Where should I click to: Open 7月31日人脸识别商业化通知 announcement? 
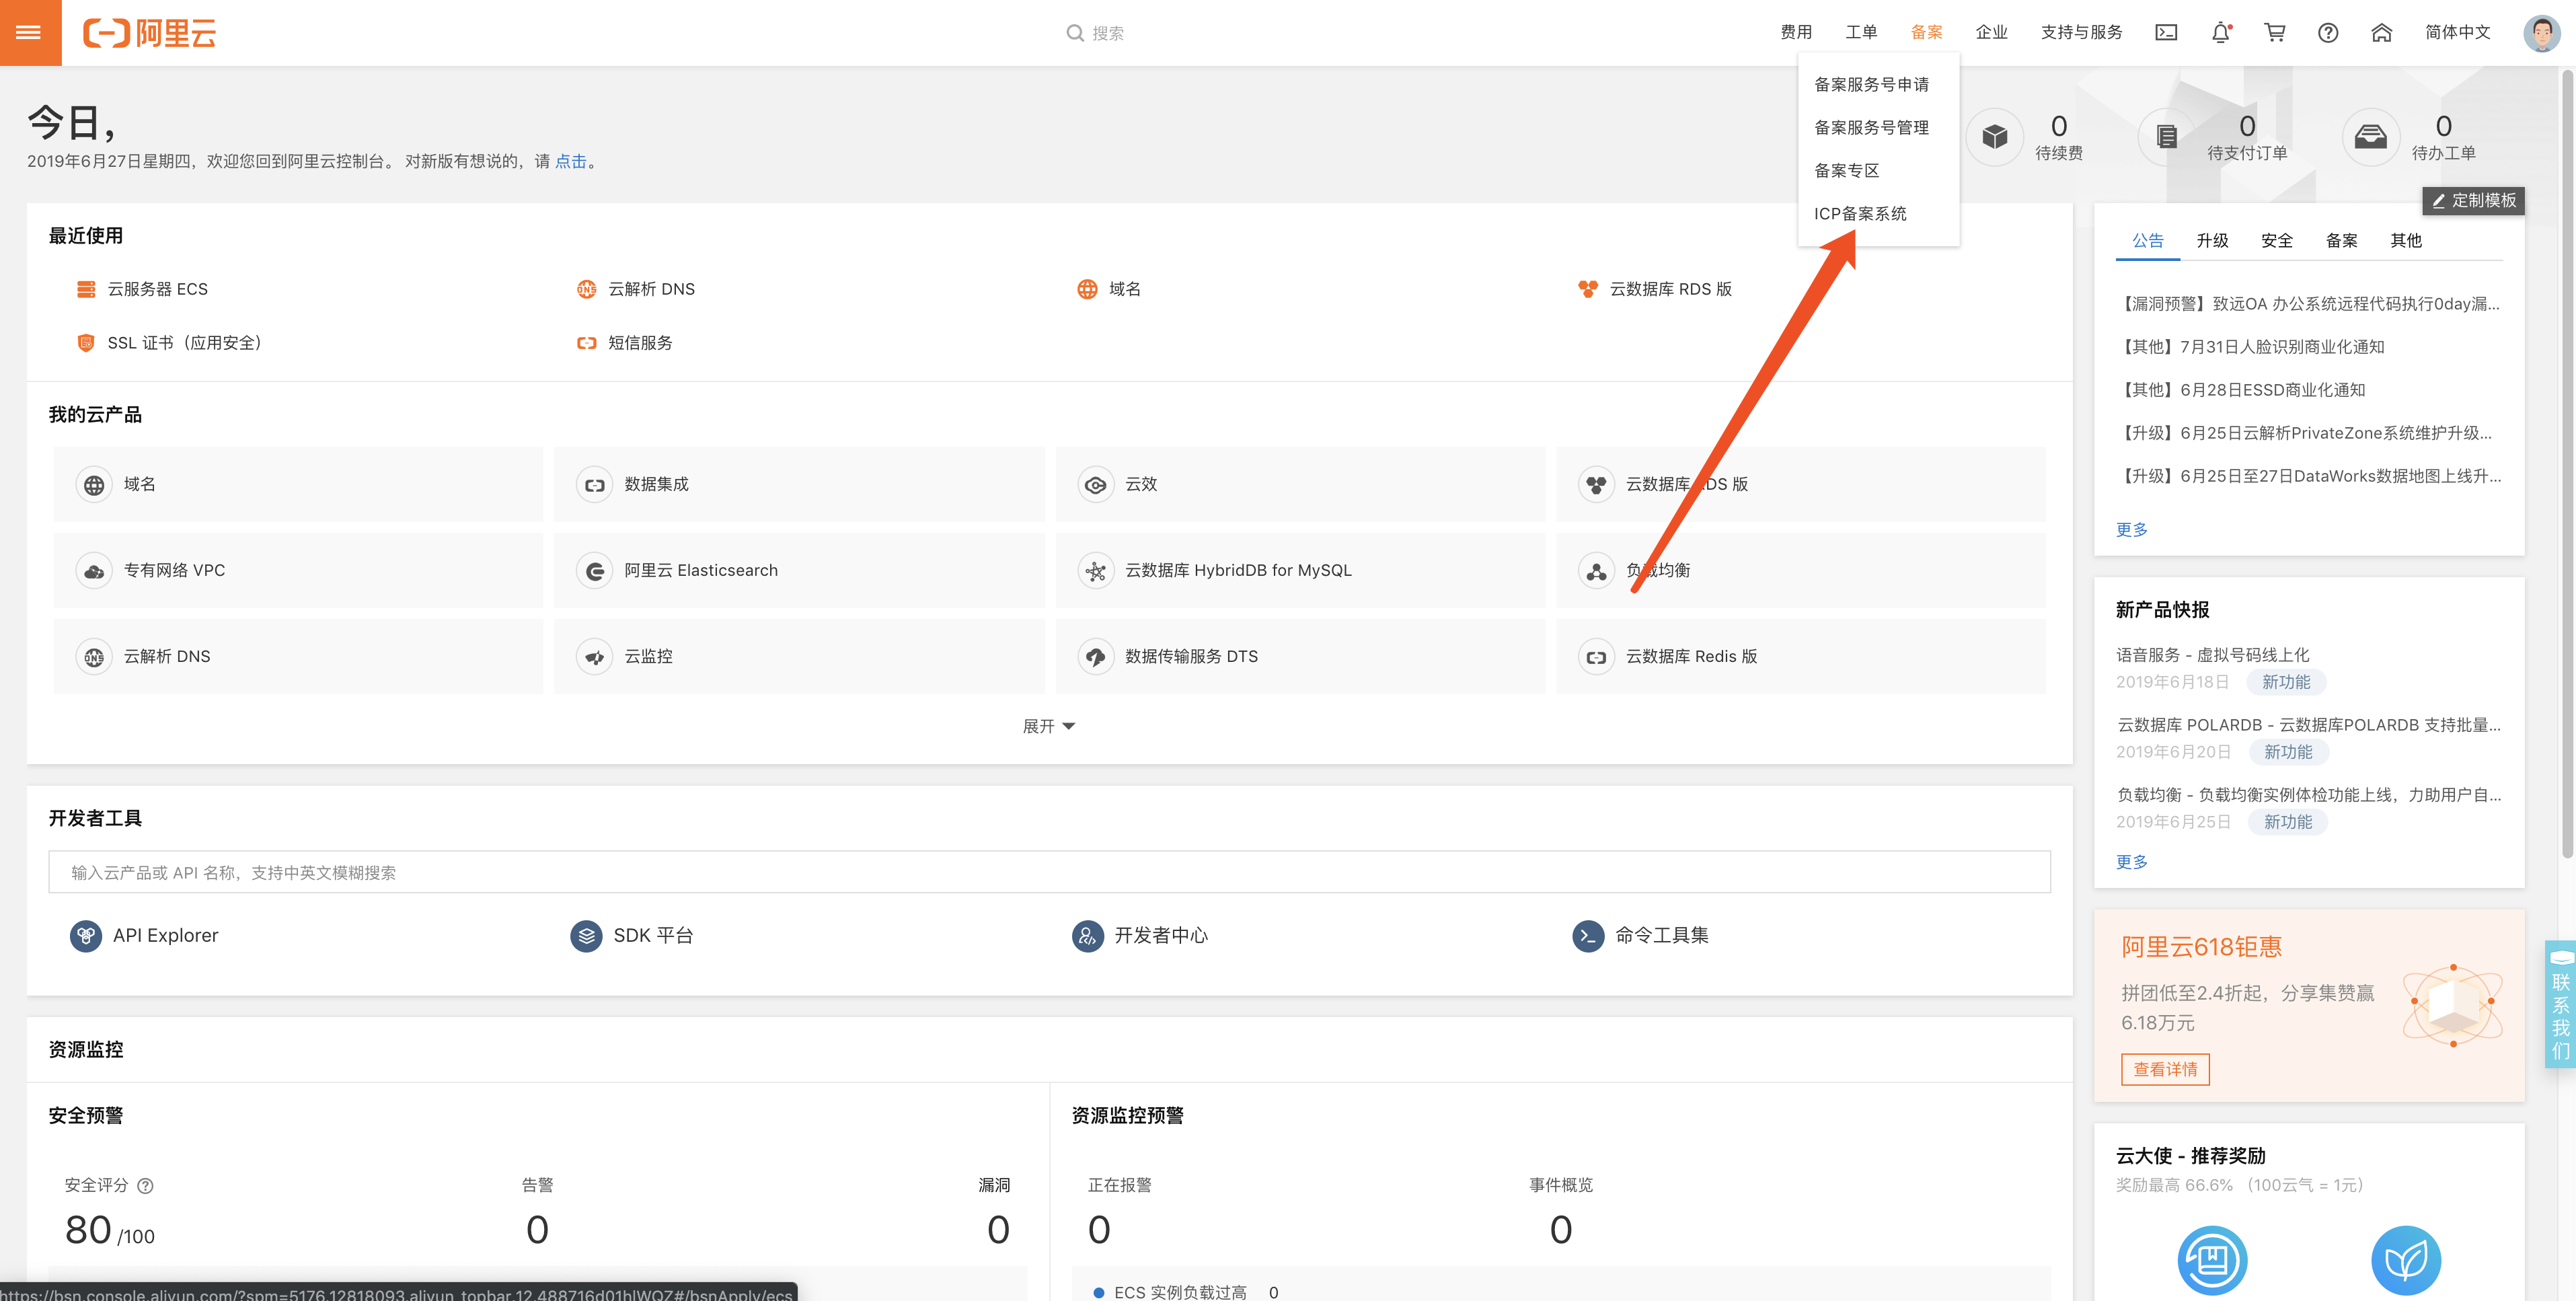pos(2251,347)
